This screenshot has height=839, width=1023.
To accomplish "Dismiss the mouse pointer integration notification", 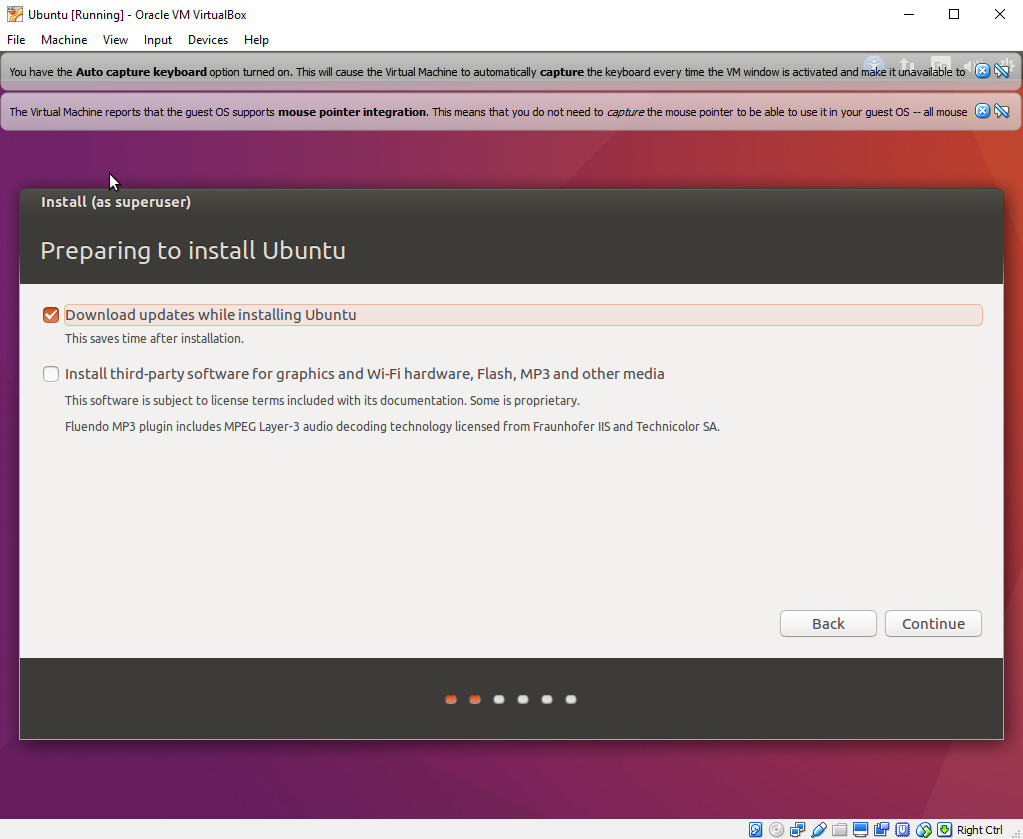I will (982, 111).
